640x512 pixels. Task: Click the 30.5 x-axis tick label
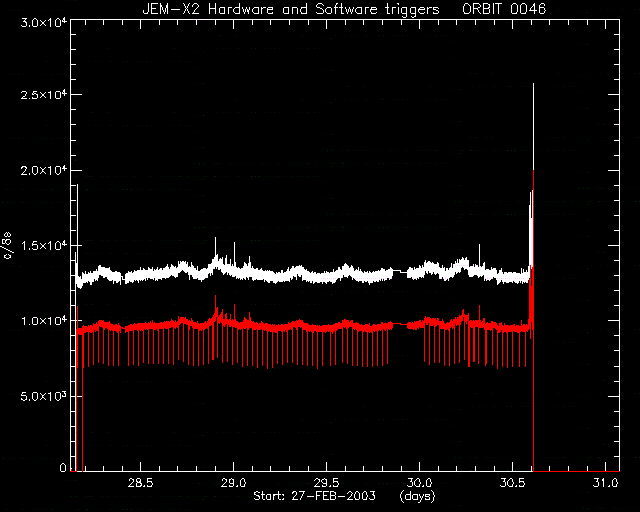[513, 483]
